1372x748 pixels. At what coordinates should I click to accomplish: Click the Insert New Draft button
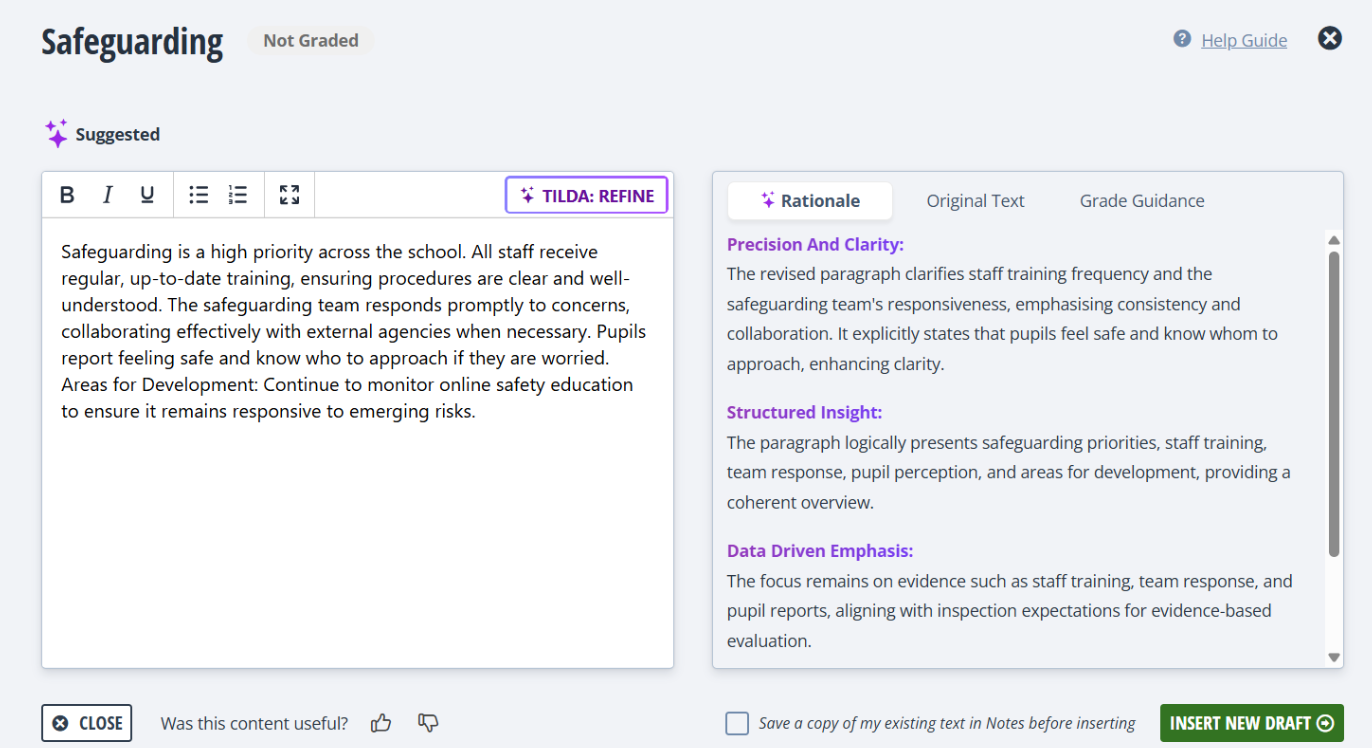point(1251,723)
